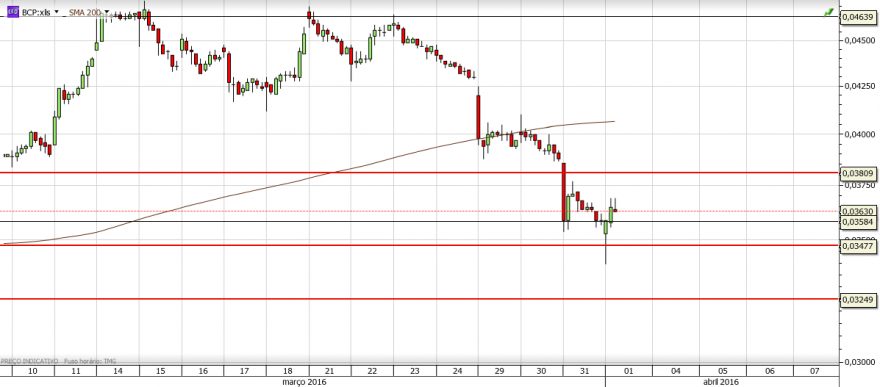
Task: Select the 0,03630 current price label
Action: point(858,211)
